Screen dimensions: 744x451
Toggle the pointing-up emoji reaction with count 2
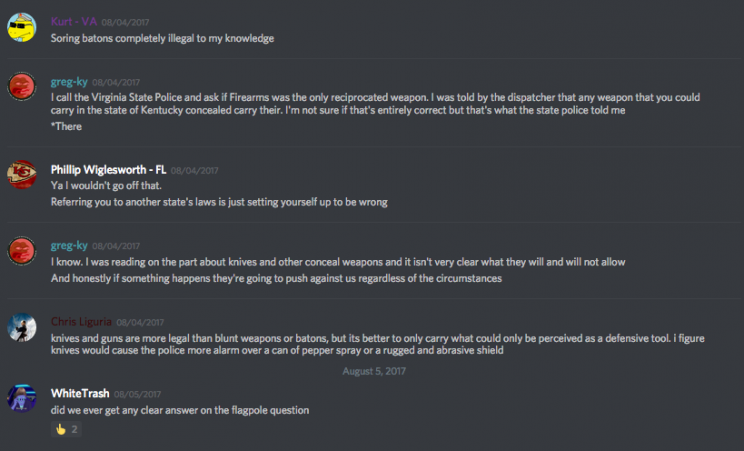[68, 429]
